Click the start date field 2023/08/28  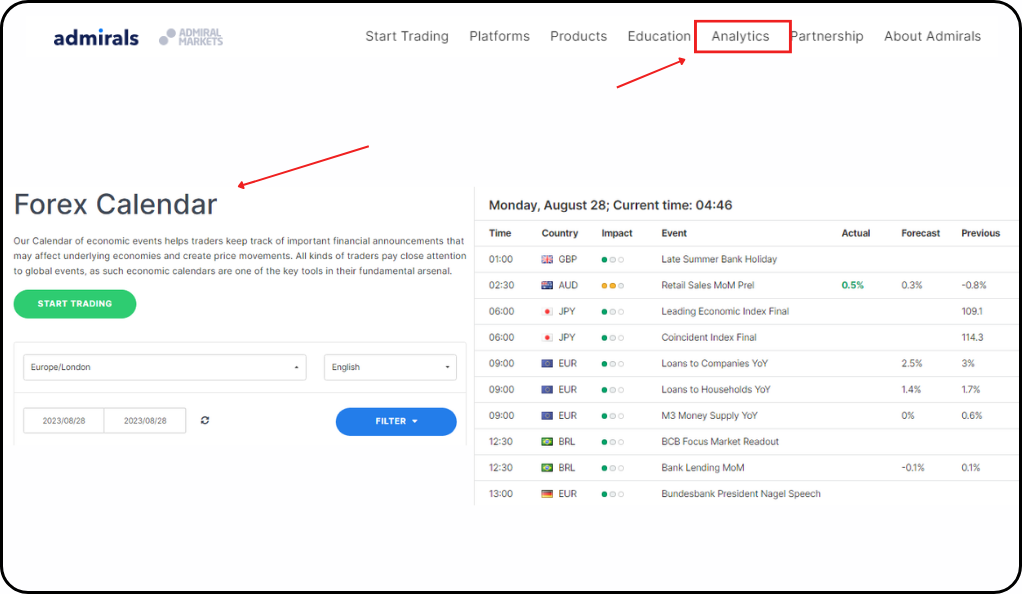(64, 421)
